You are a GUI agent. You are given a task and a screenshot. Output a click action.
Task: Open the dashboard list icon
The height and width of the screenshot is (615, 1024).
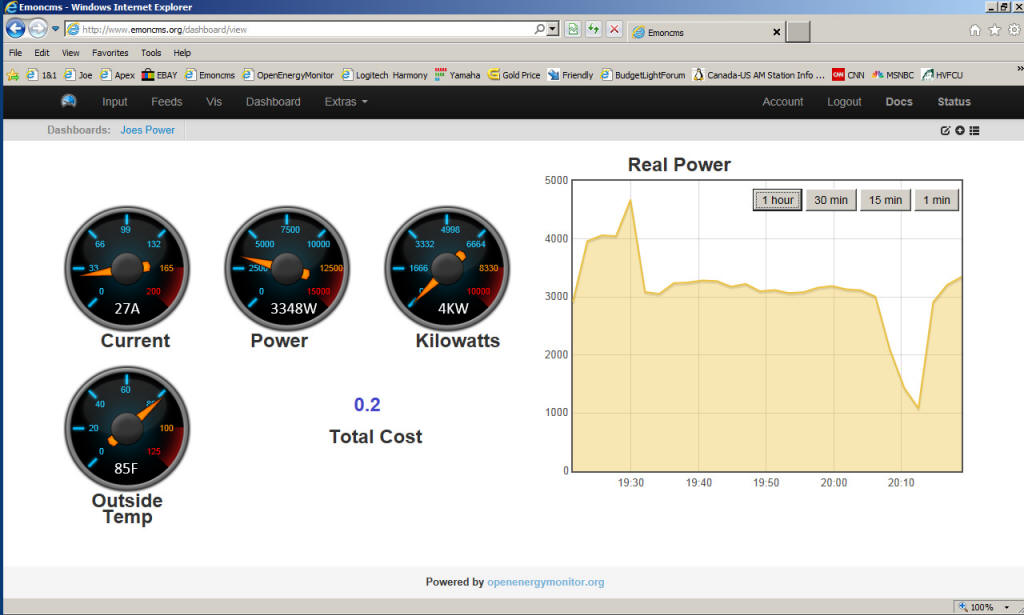tap(974, 130)
